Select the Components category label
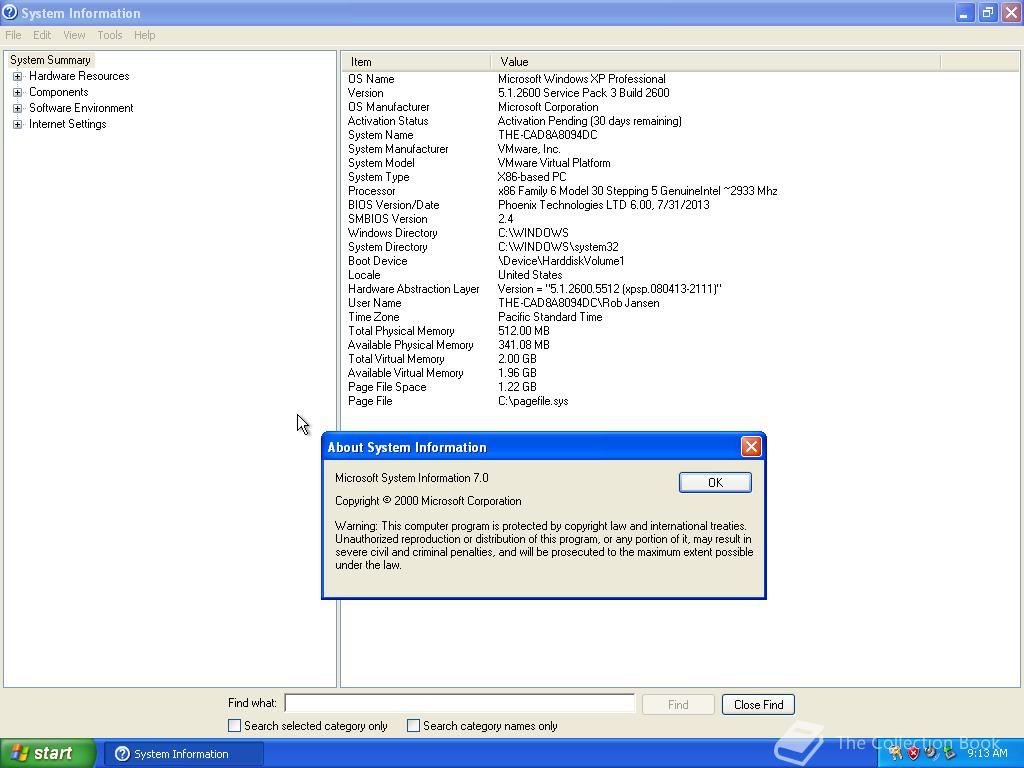1024x768 pixels. (59, 93)
